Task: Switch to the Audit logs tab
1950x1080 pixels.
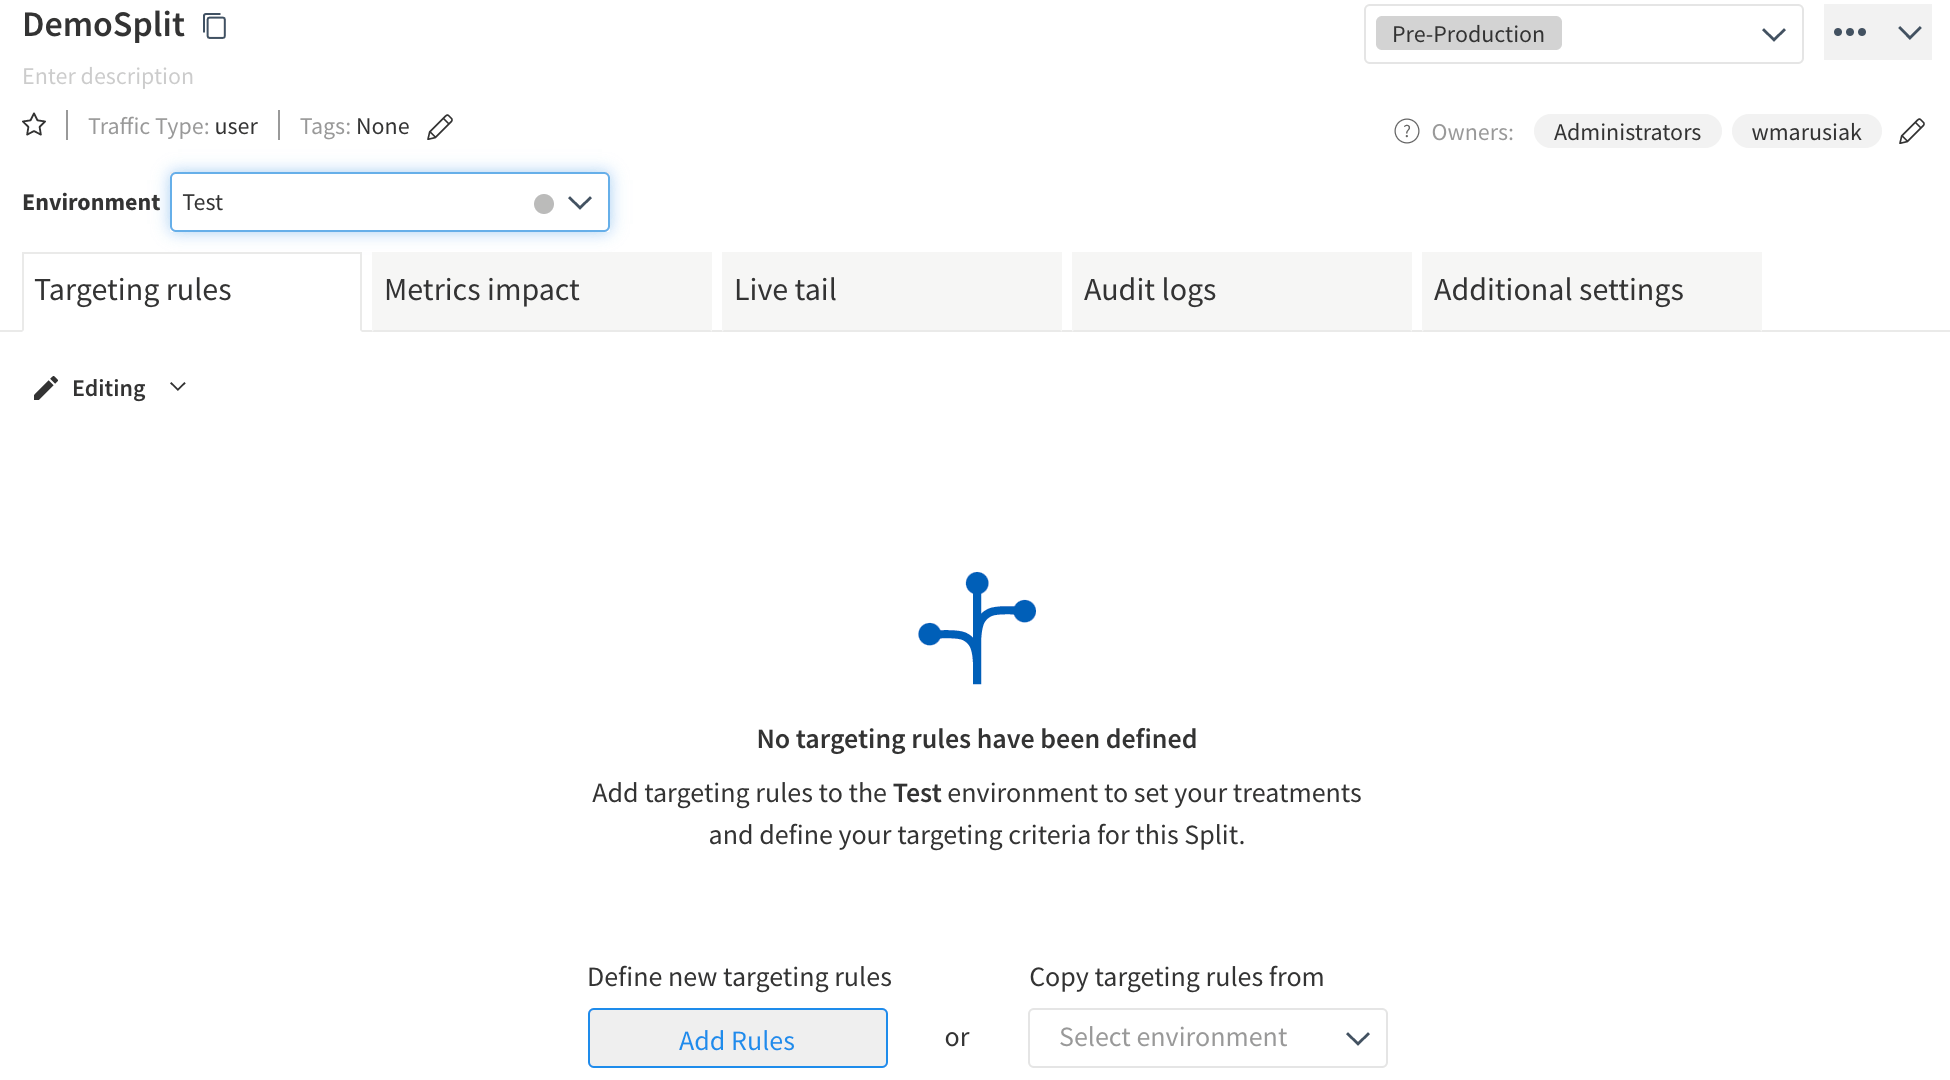Action: coord(1152,287)
